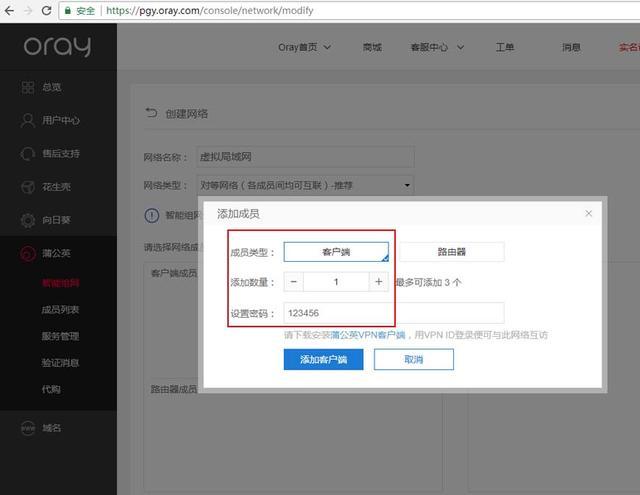Click the browser reload icon
The height and width of the screenshot is (495, 640).
click(x=47, y=11)
